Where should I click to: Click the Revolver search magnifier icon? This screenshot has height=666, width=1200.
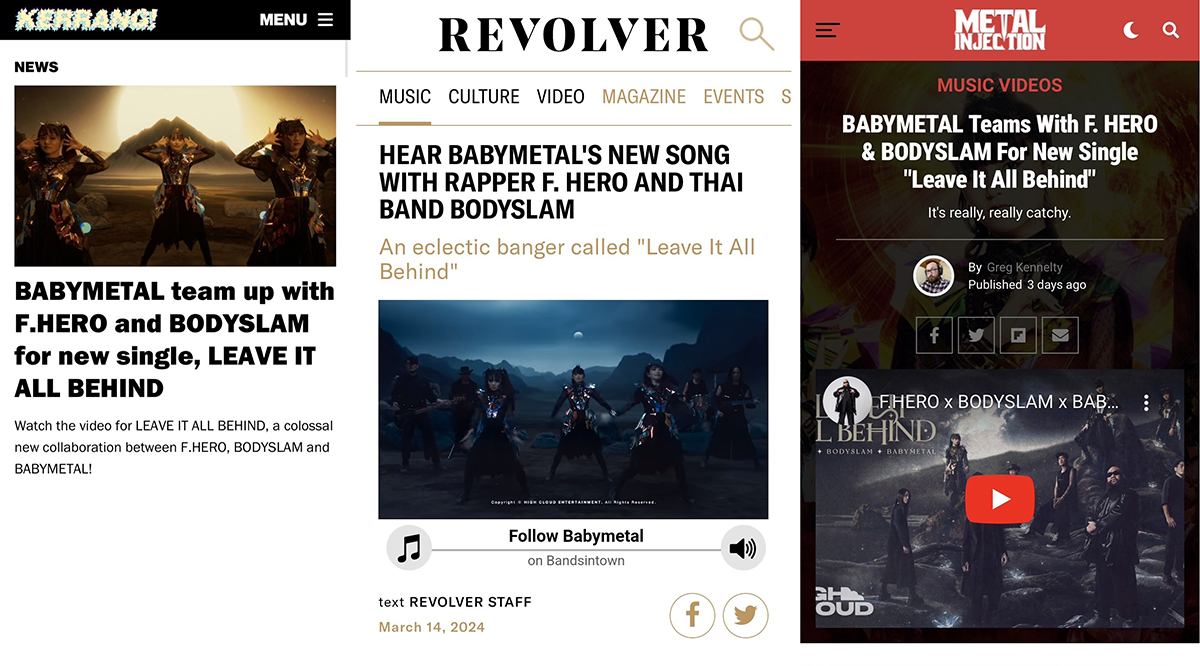(x=757, y=34)
